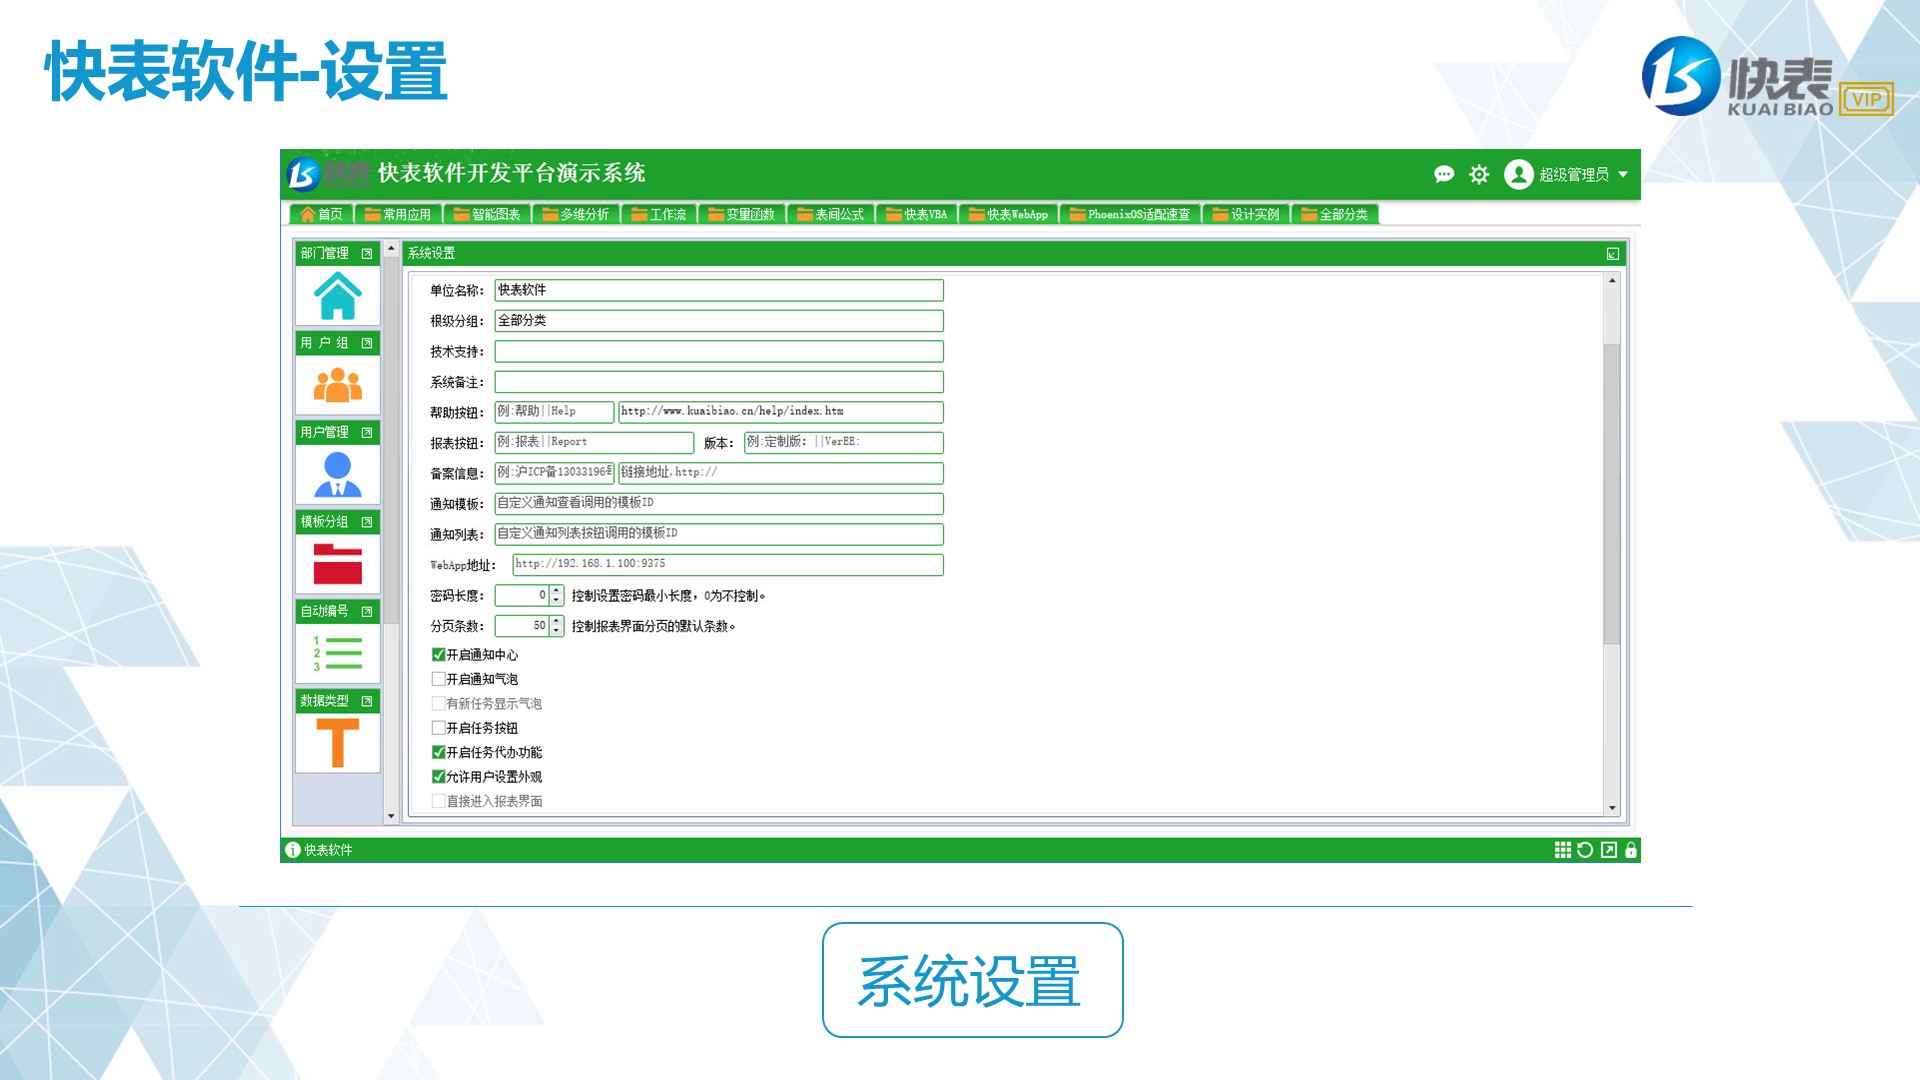This screenshot has width=1920, height=1080.
Task: Open the 自动编号 numbered list icon
Action: 337,653
